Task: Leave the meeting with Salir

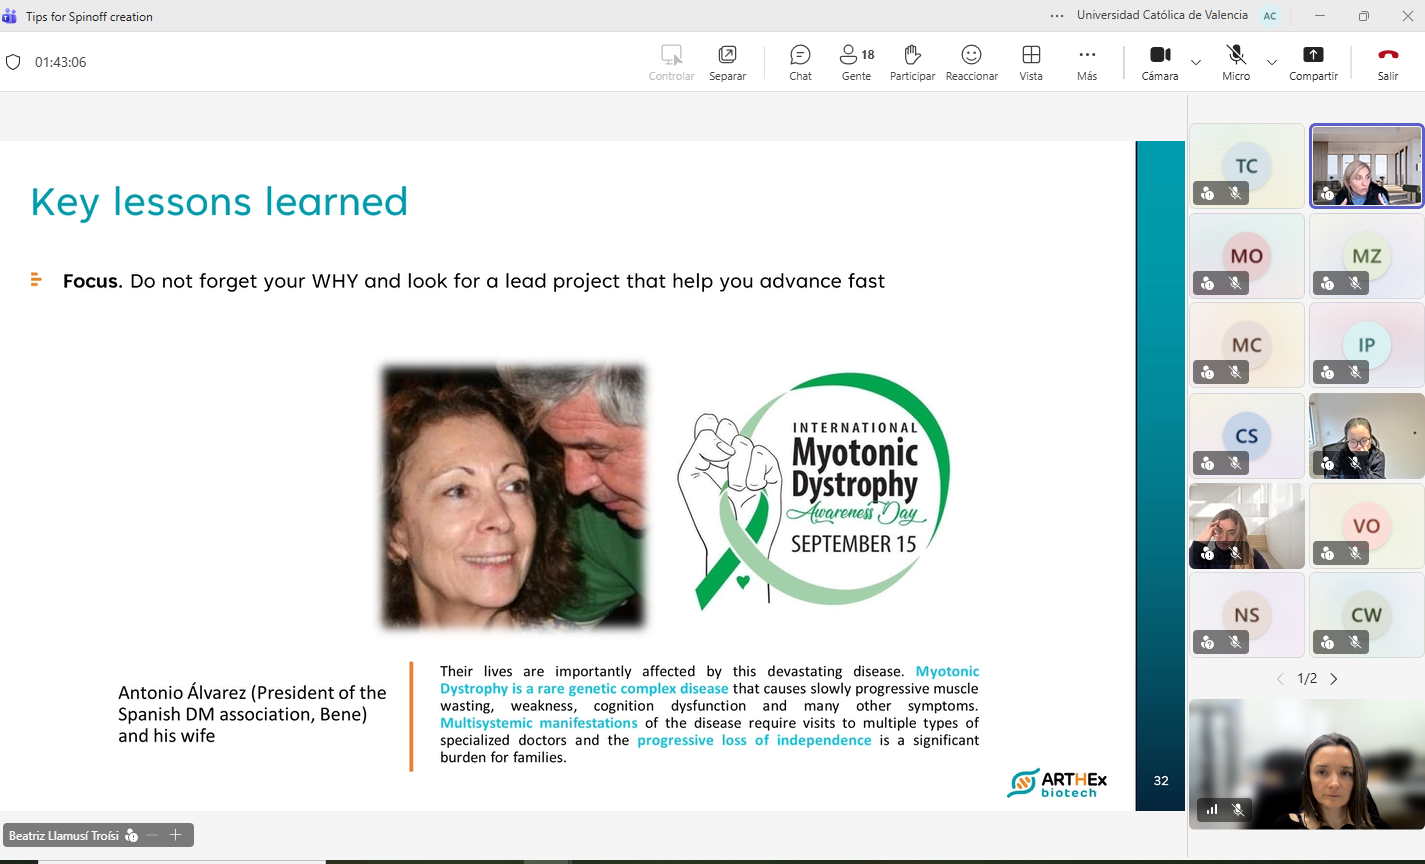Action: [x=1388, y=62]
